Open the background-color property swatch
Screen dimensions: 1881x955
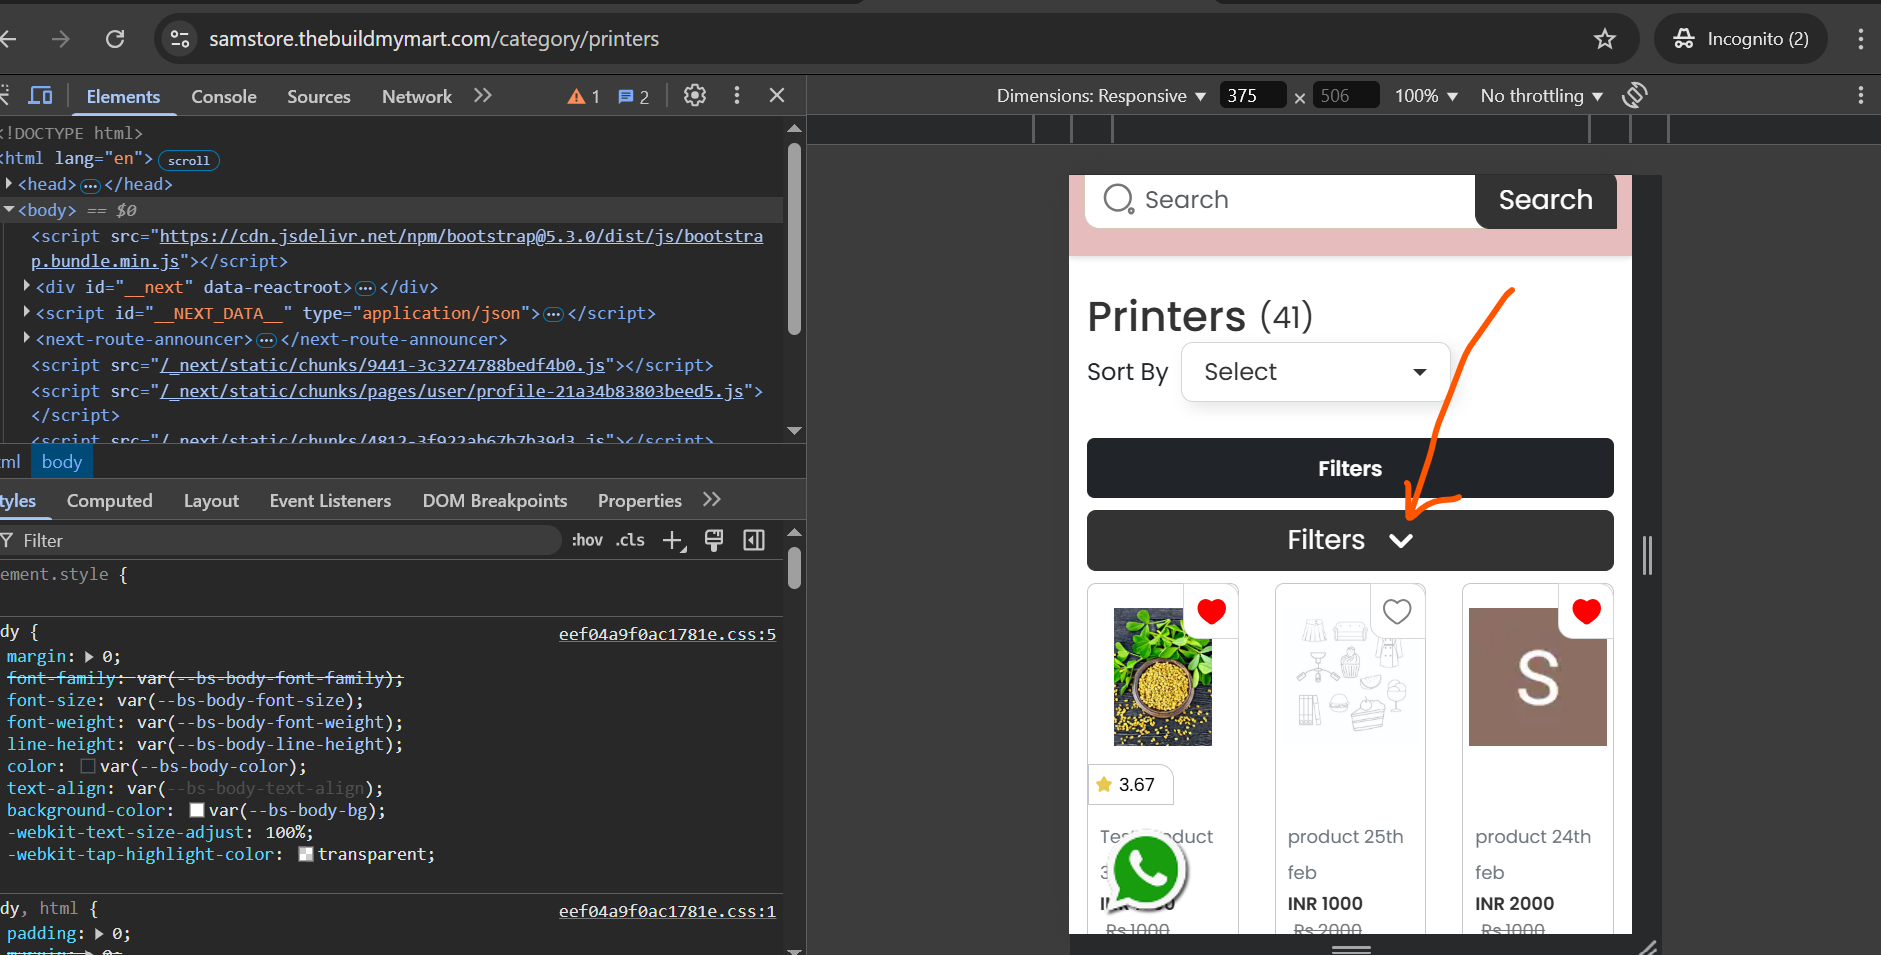pyautogui.click(x=197, y=811)
